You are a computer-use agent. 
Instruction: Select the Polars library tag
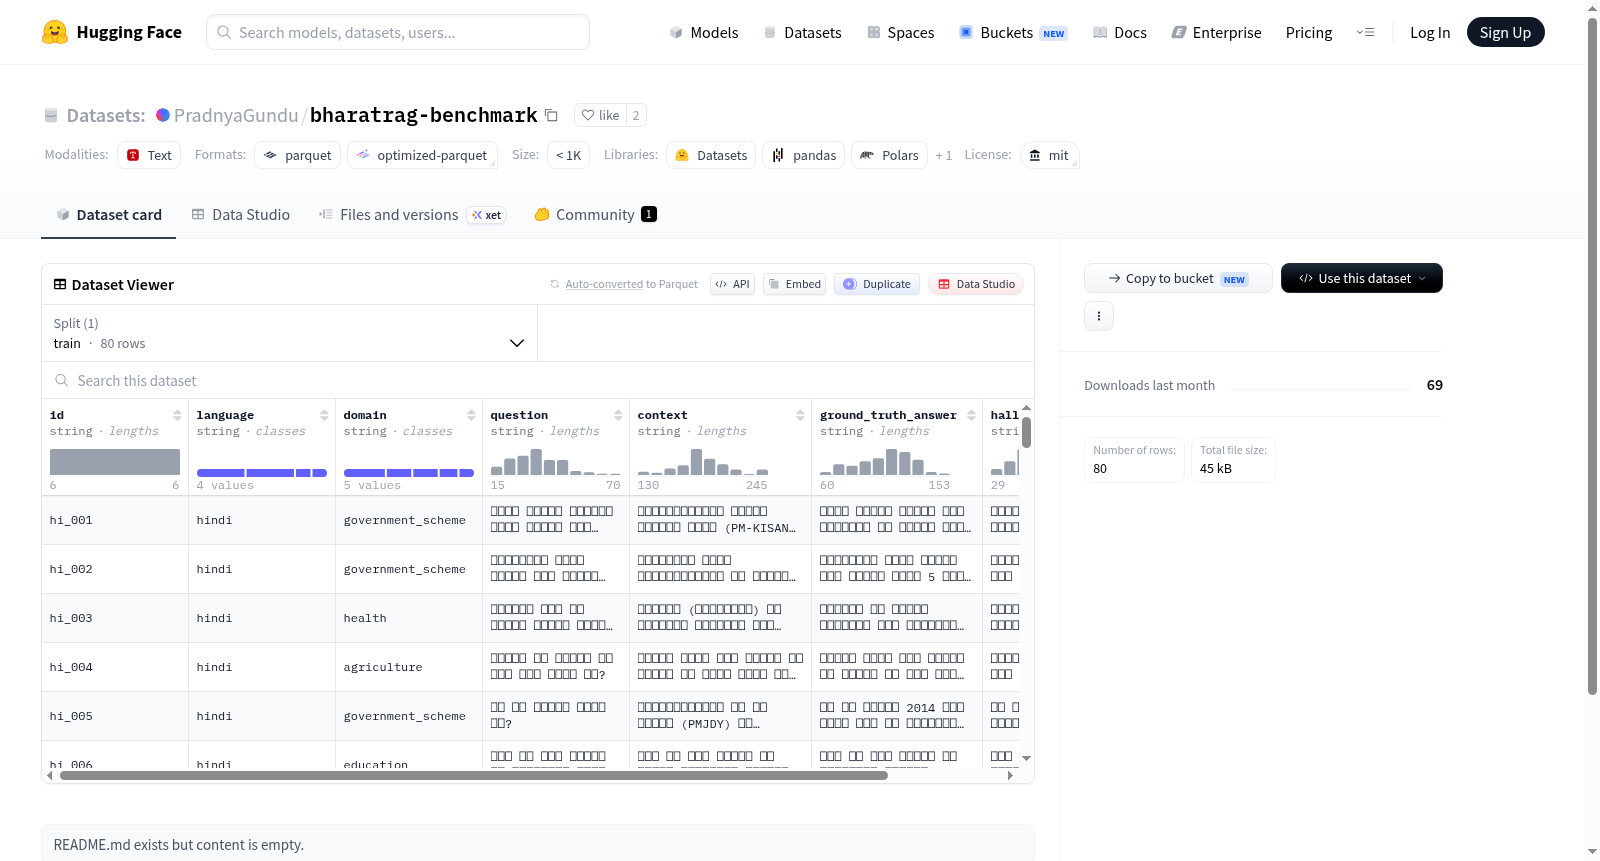pos(890,155)
